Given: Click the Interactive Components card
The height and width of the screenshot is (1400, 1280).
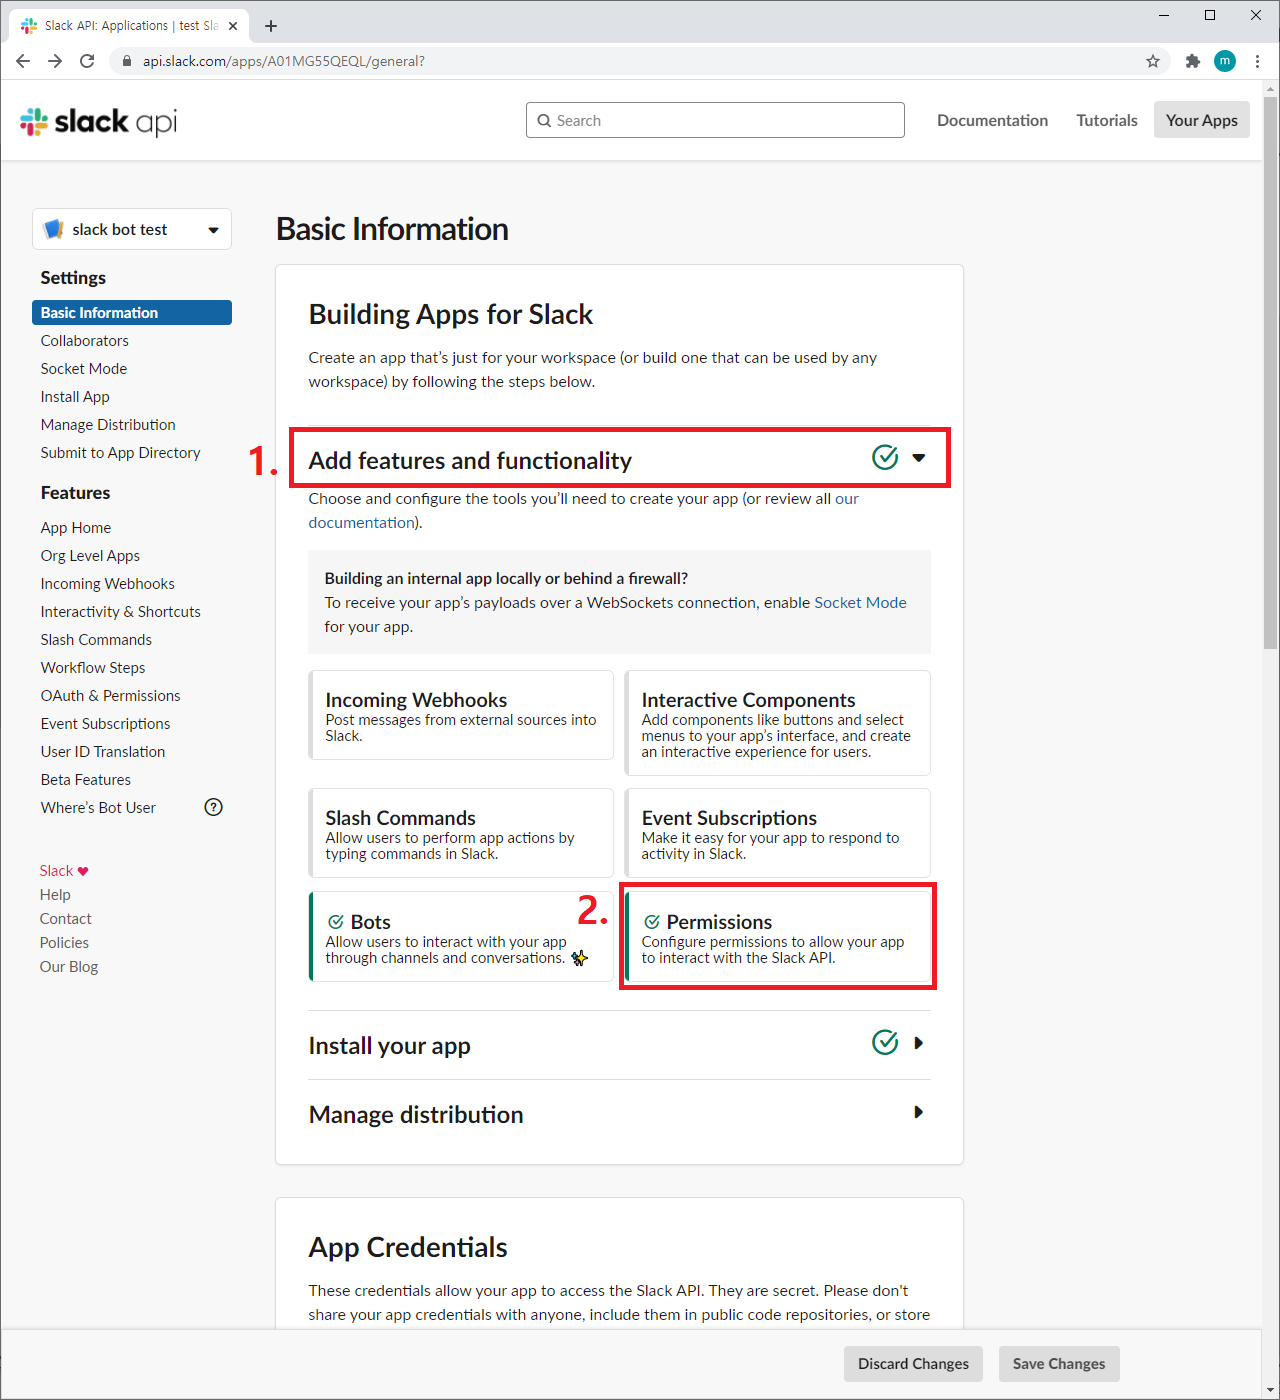Looking at the screenshot, I should (x=777, y=723).
